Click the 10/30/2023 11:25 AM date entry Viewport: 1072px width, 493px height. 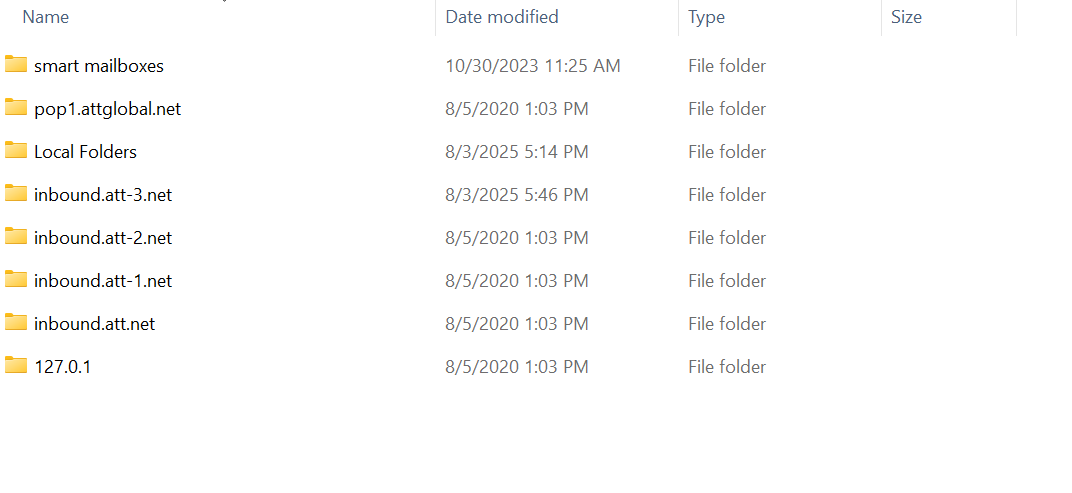click(533, 66)
